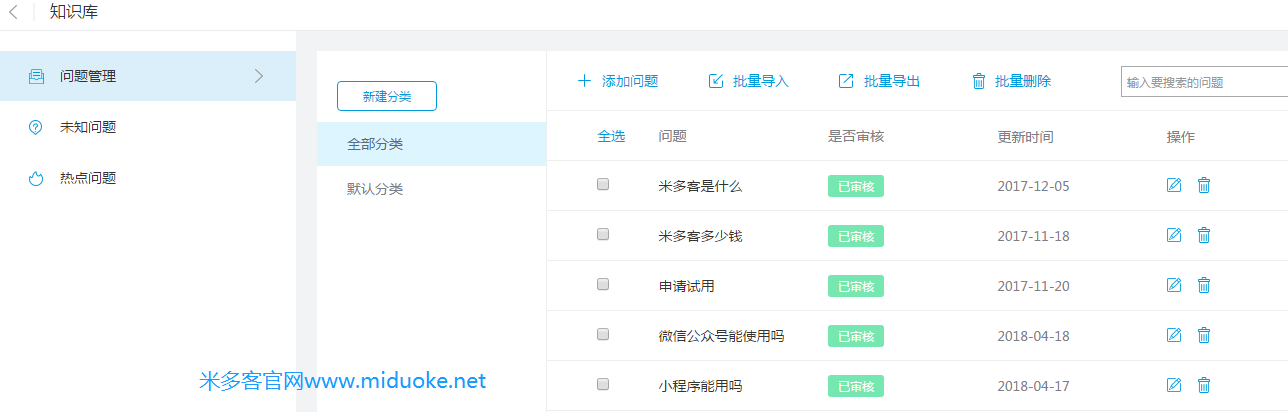Click delete trash icon for 米多客是什么 row
Screen dimensions: 1288x412
[x=1204, y=185]
